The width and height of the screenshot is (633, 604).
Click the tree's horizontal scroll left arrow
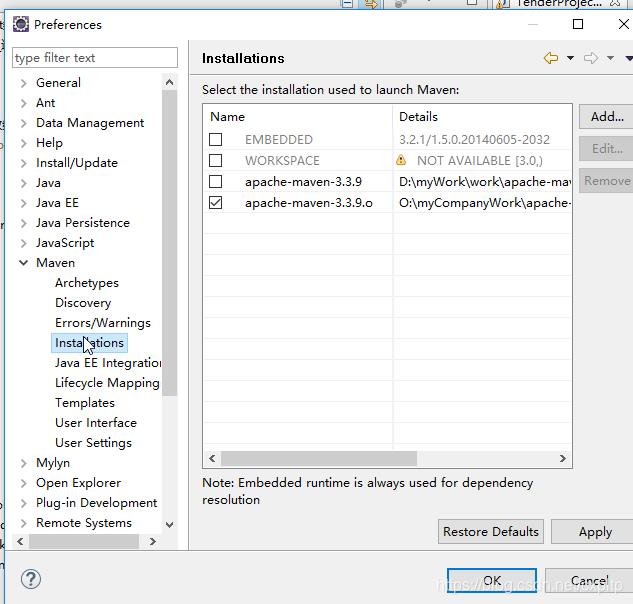point(21,541)
